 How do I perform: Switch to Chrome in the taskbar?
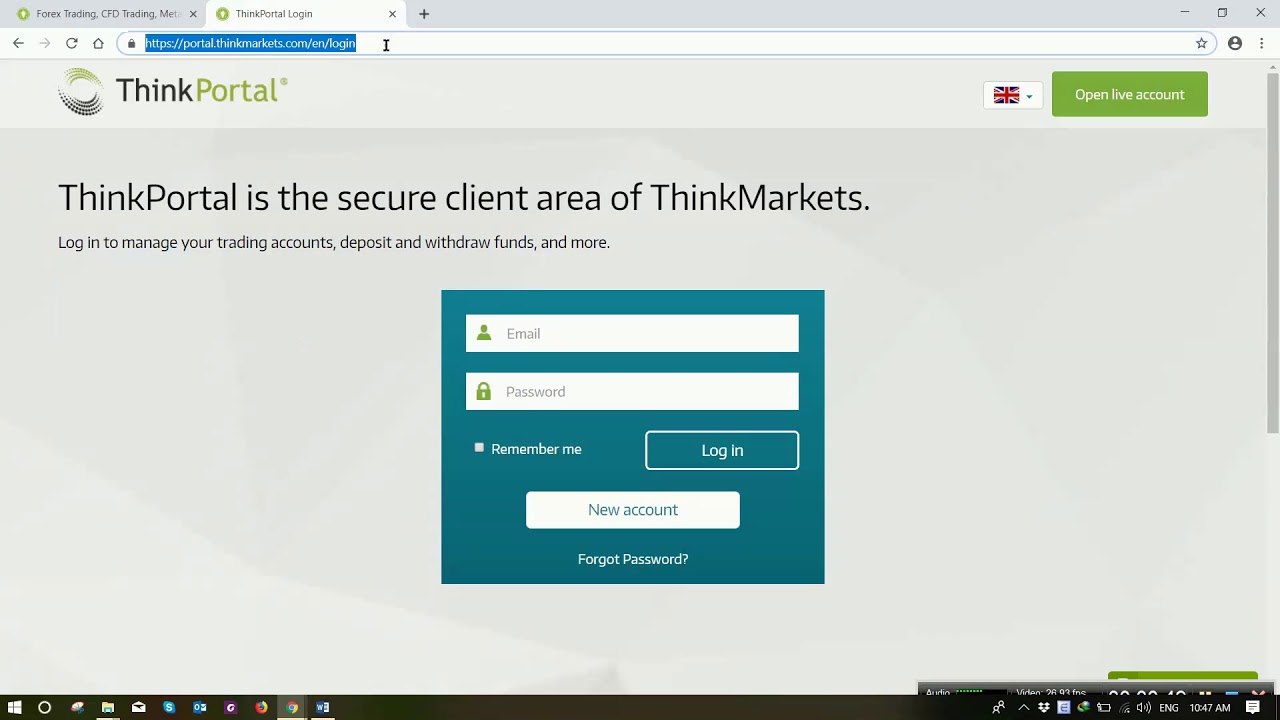(x=292, y=707)
